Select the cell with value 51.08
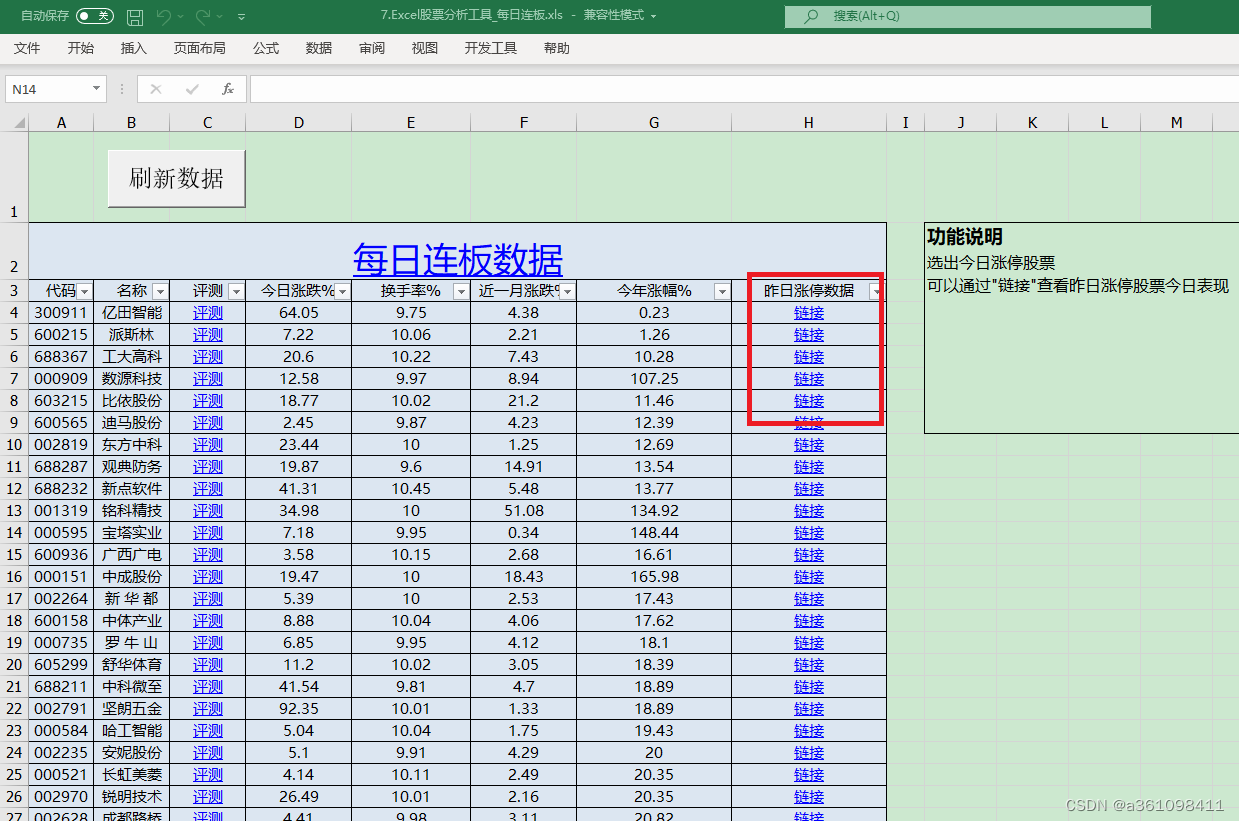1239x821 pixels. click(524, 510)
